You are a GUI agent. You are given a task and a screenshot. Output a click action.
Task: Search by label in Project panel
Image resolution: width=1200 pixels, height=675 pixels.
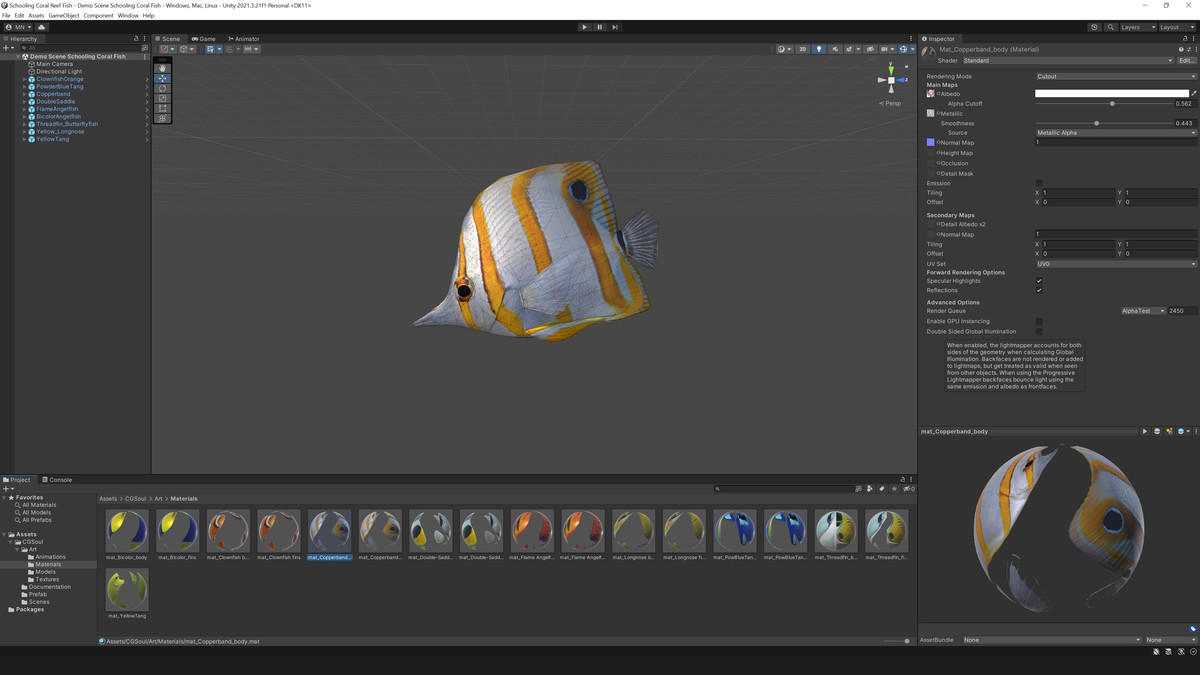[882, 489]
